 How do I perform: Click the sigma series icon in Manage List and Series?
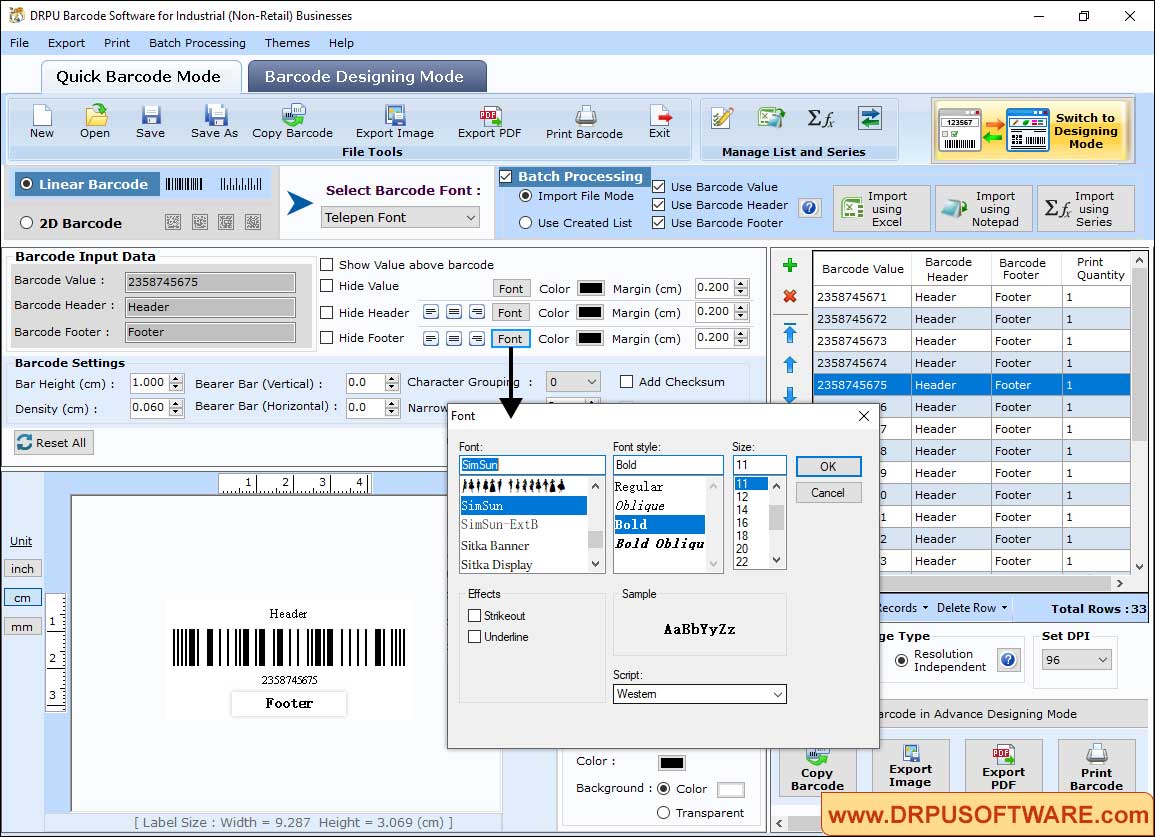(x=821, y=118)
